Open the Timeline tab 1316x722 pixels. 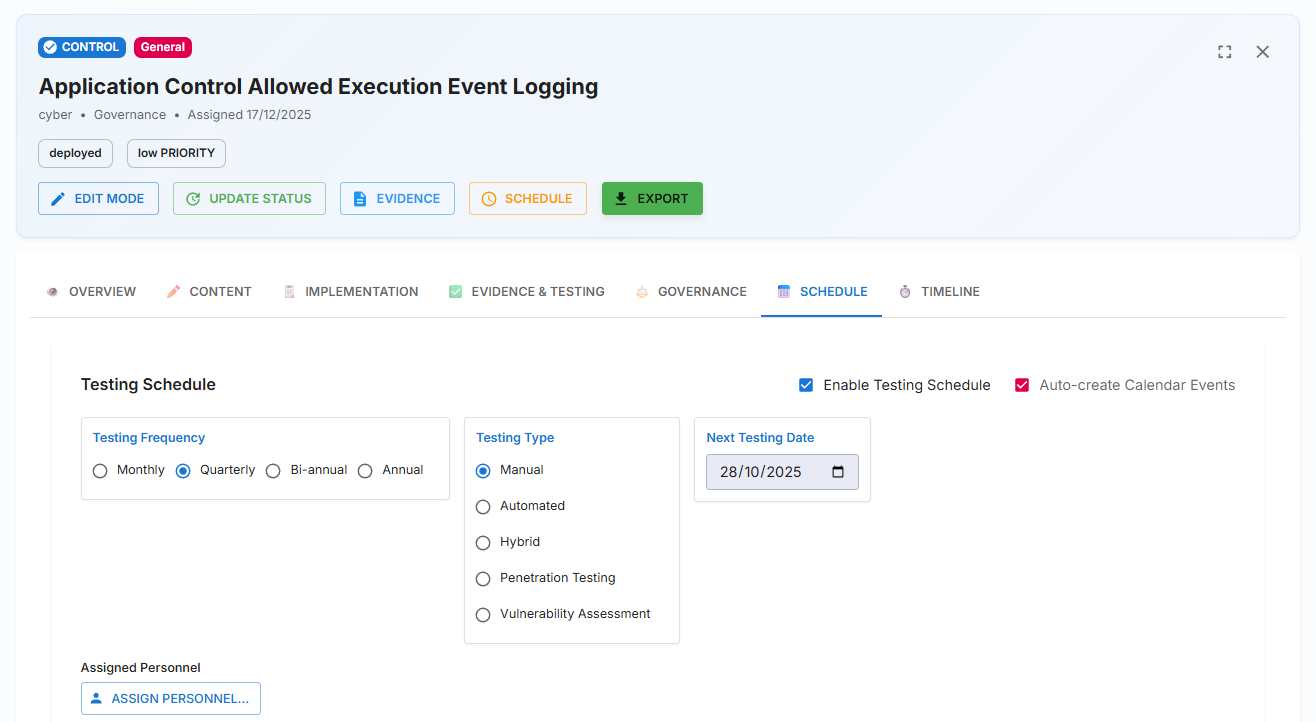(x=939, y=292)
